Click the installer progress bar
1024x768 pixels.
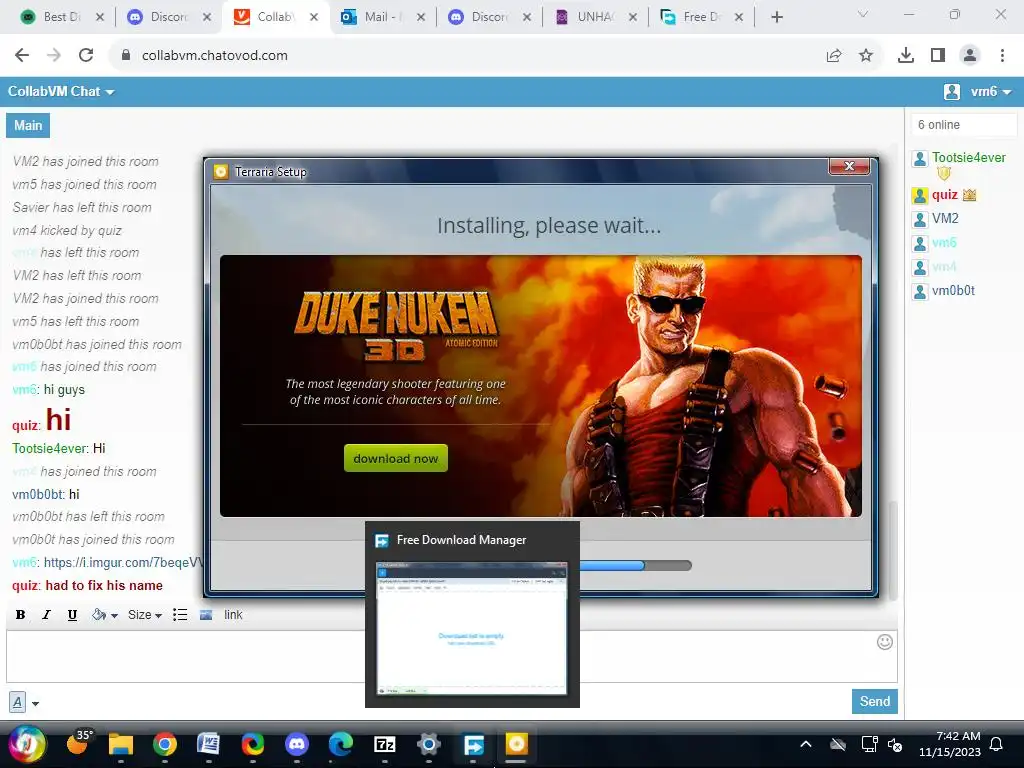(x=635, y=566)
